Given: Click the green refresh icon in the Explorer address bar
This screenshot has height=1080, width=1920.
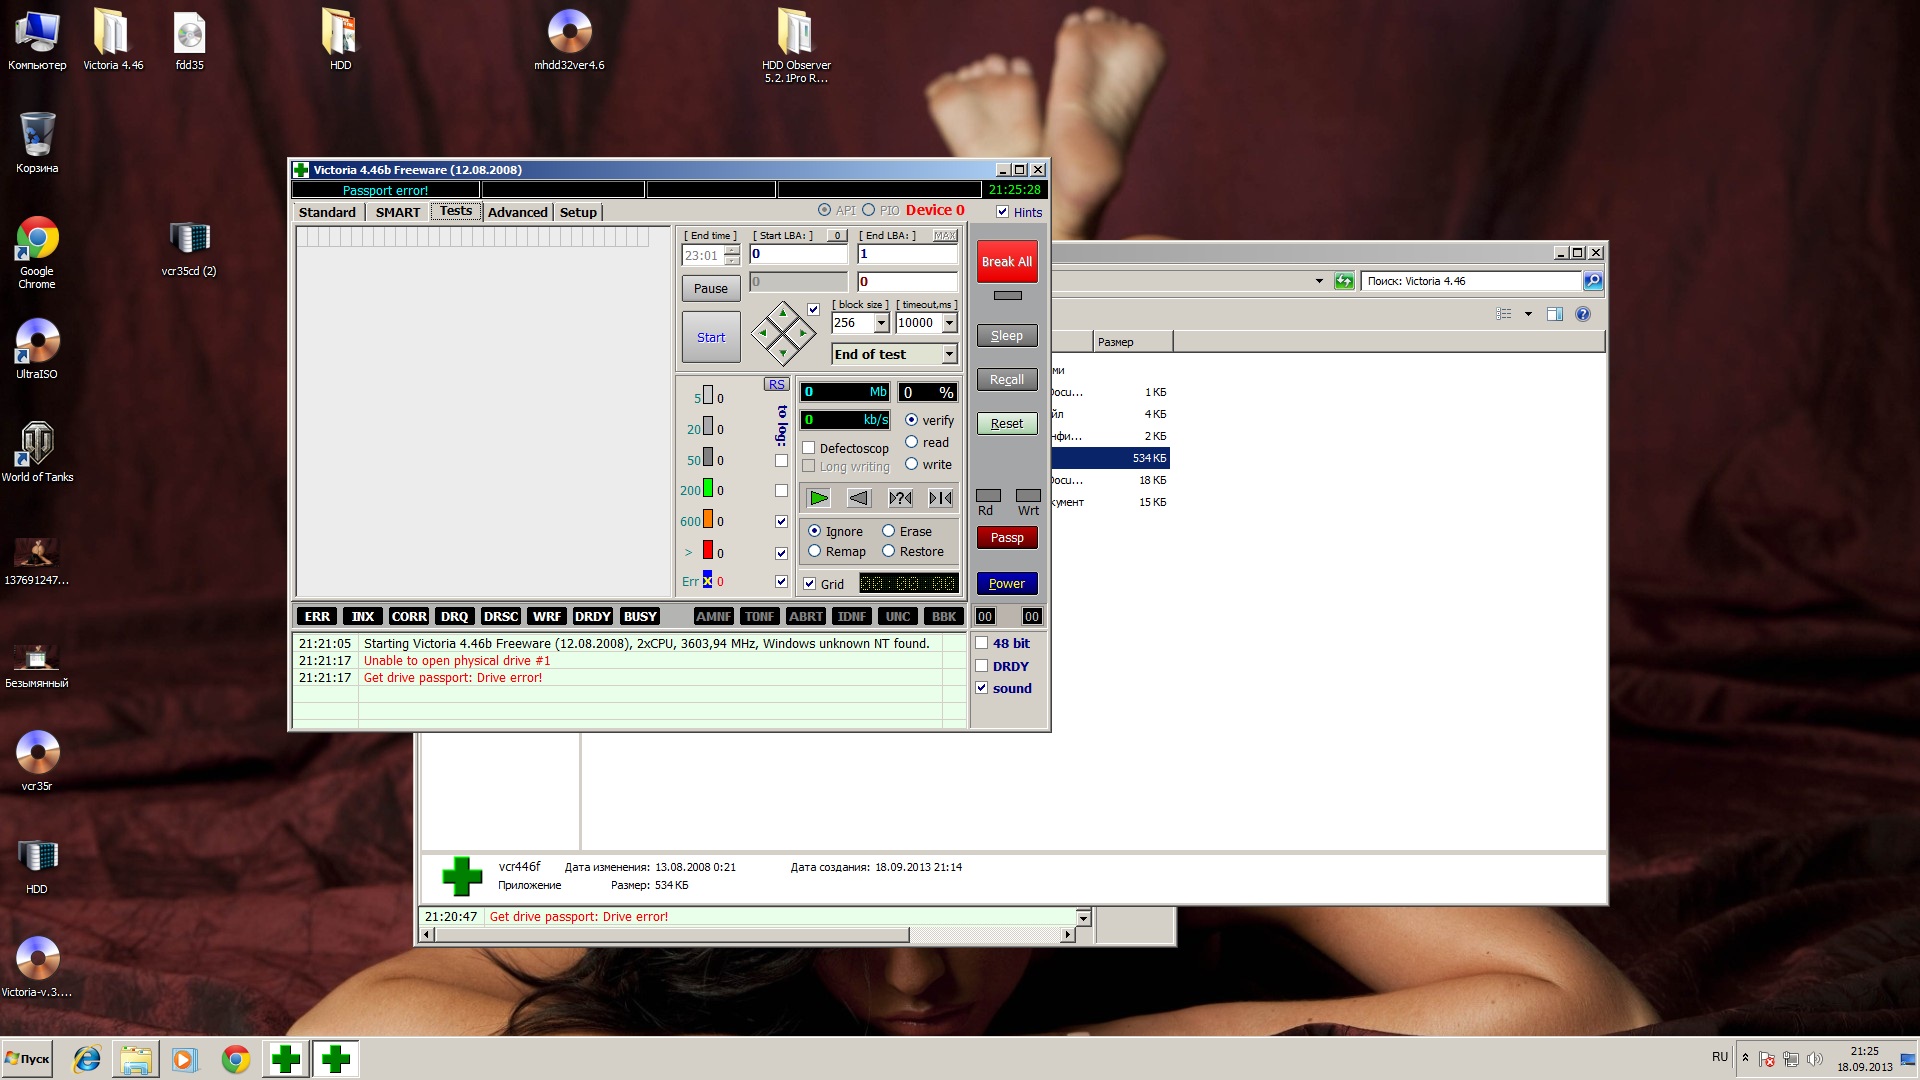Looking at the screenshot, I should (x=1344, y=281).
